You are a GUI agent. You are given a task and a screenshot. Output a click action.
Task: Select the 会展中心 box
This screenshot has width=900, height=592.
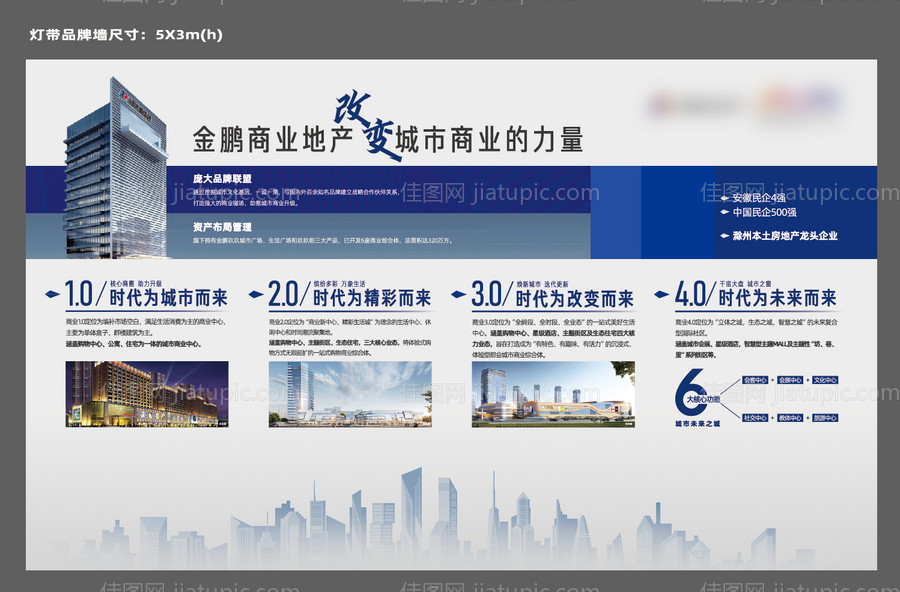point(790,380)
